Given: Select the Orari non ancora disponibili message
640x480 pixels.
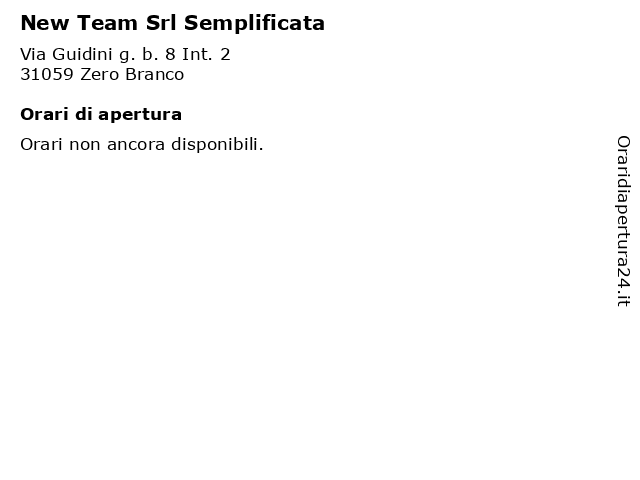Looking at the screenshot, I should 142,144.
